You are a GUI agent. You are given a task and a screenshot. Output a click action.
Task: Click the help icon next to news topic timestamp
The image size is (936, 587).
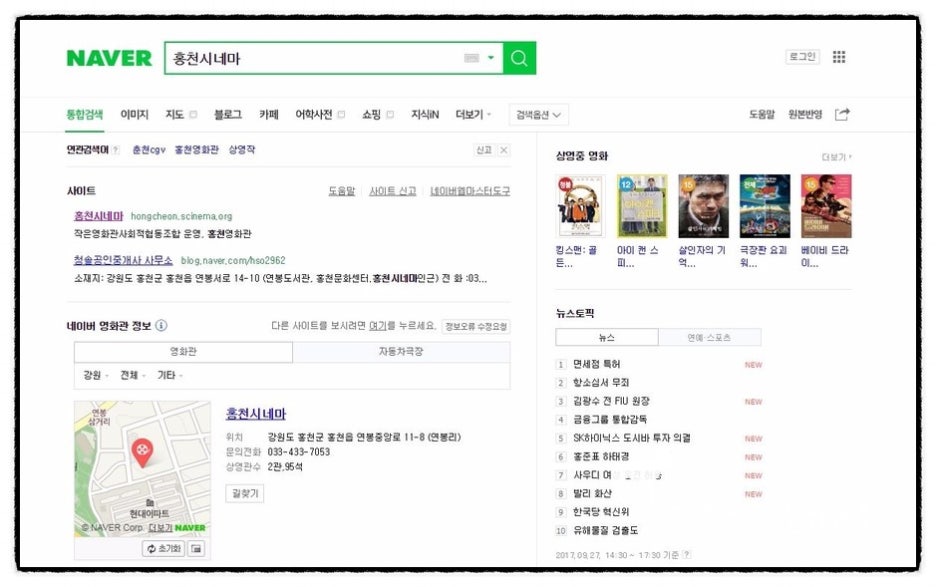(687, 555)
